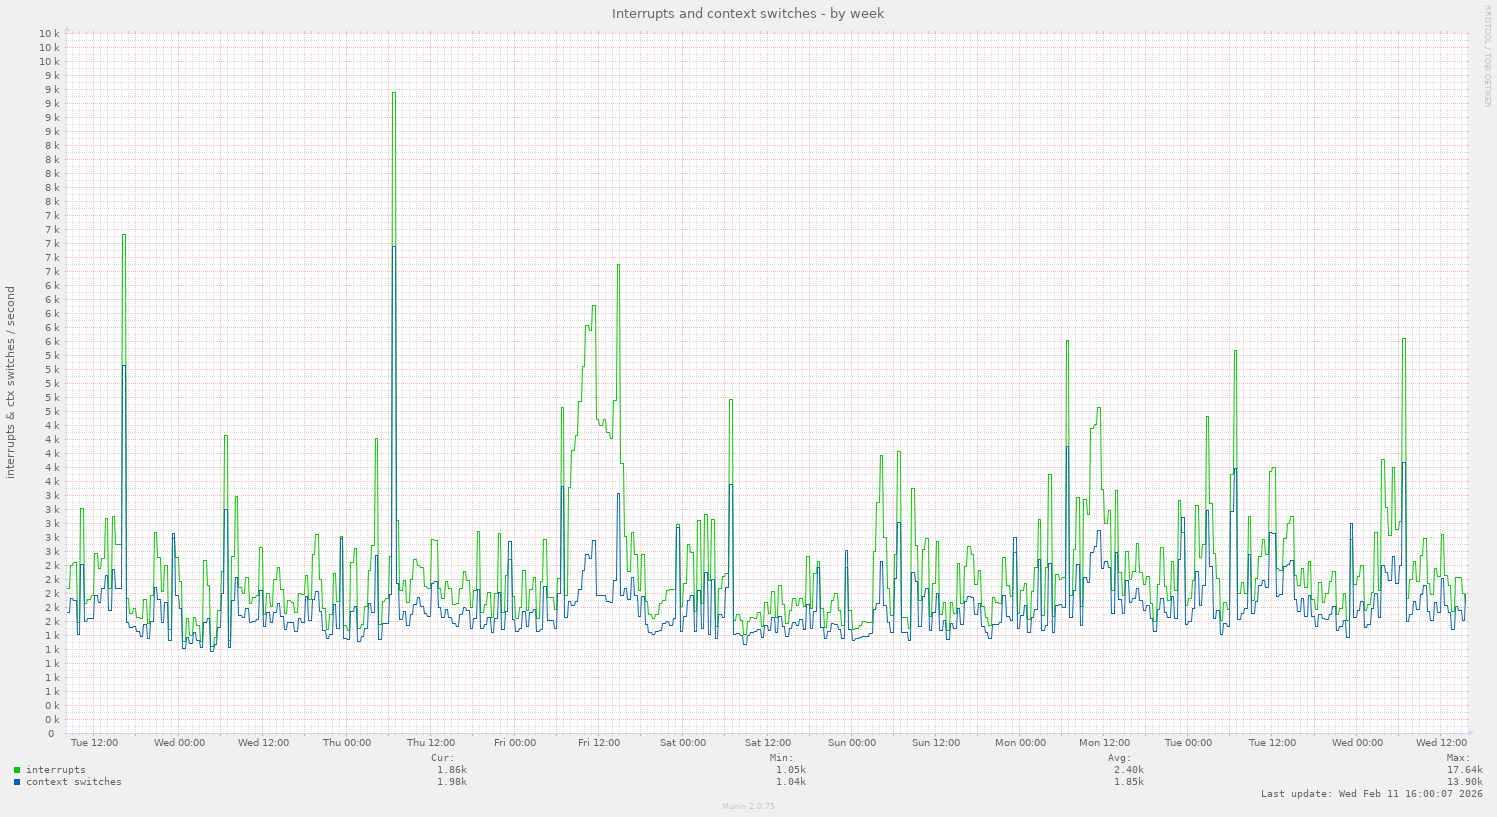Select the "context switches" legend label

coord(74,782)
